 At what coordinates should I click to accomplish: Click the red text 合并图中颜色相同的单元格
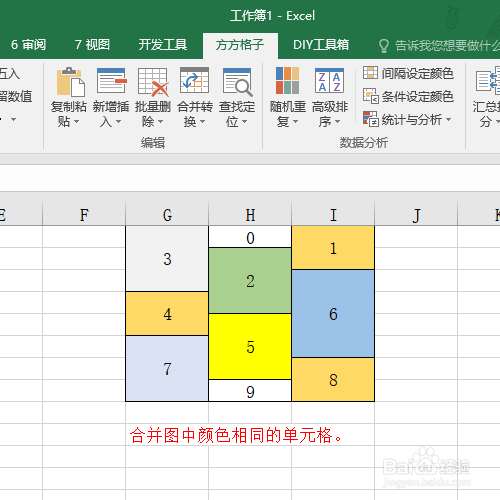coord(236,435)
